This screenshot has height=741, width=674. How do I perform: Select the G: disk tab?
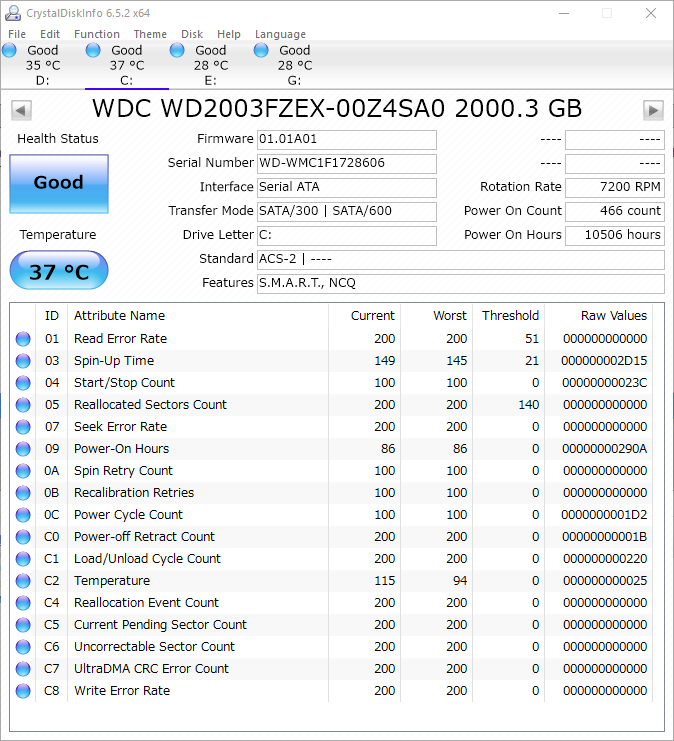coord(295,65)
